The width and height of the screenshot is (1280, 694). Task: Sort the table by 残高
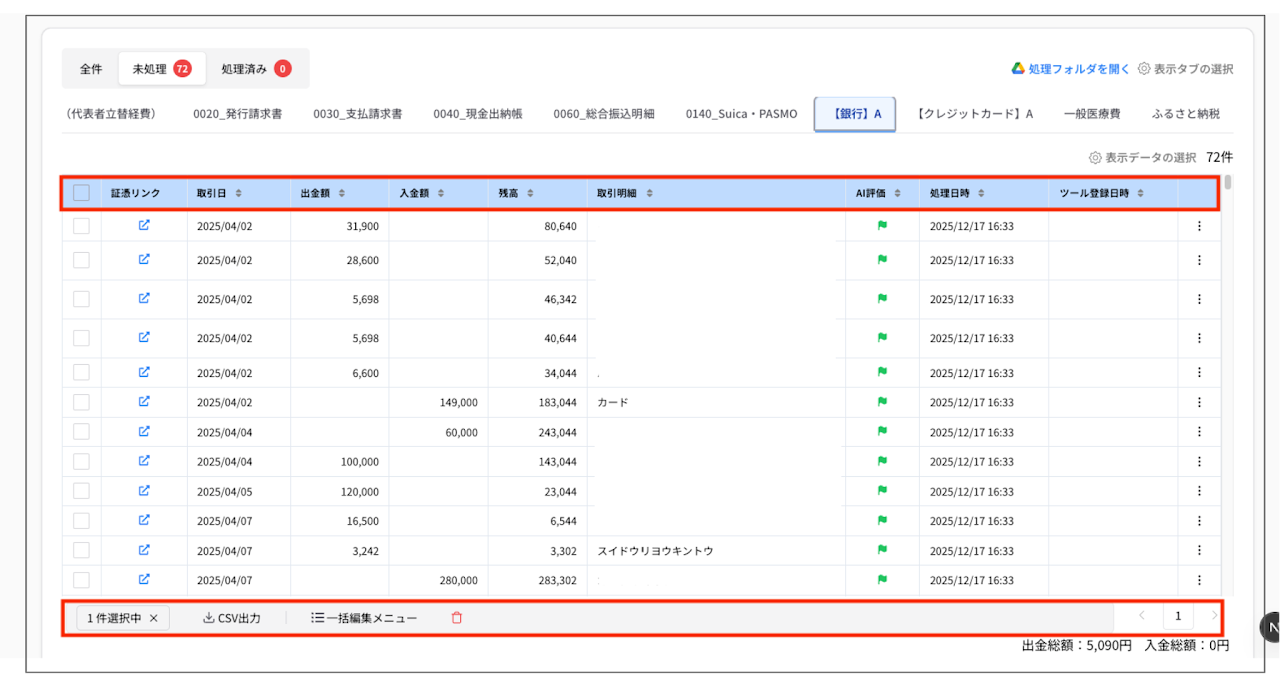click(x=530, y=193)
